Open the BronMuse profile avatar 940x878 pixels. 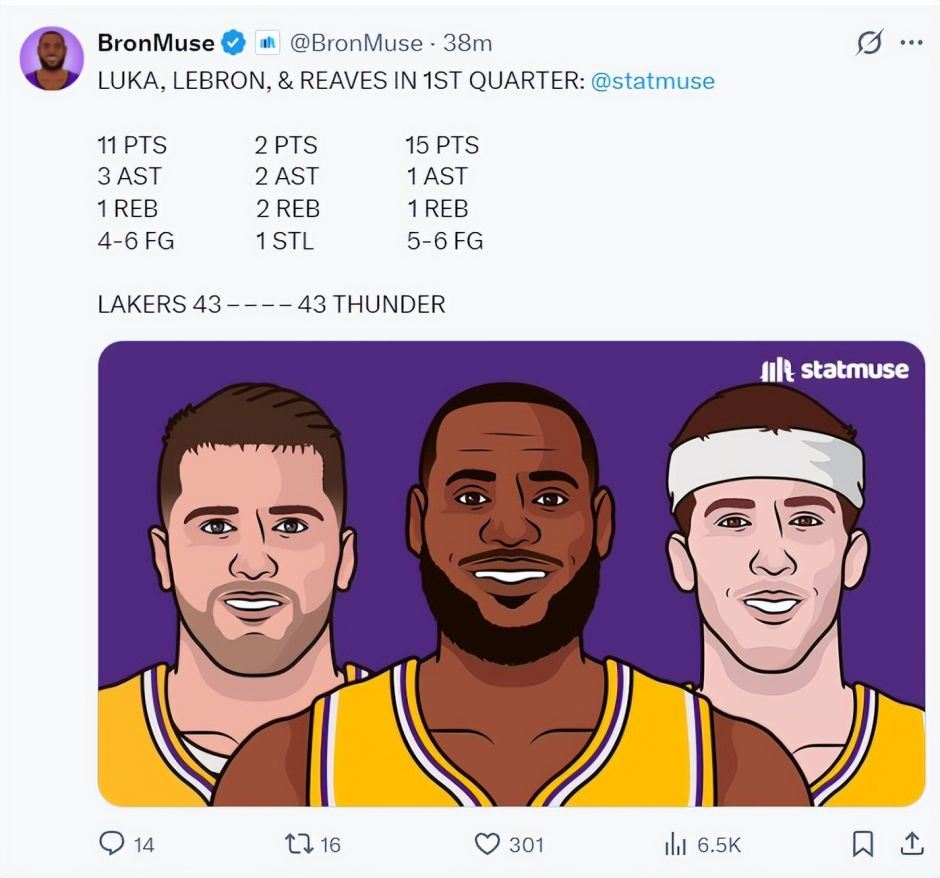[51, 58]
